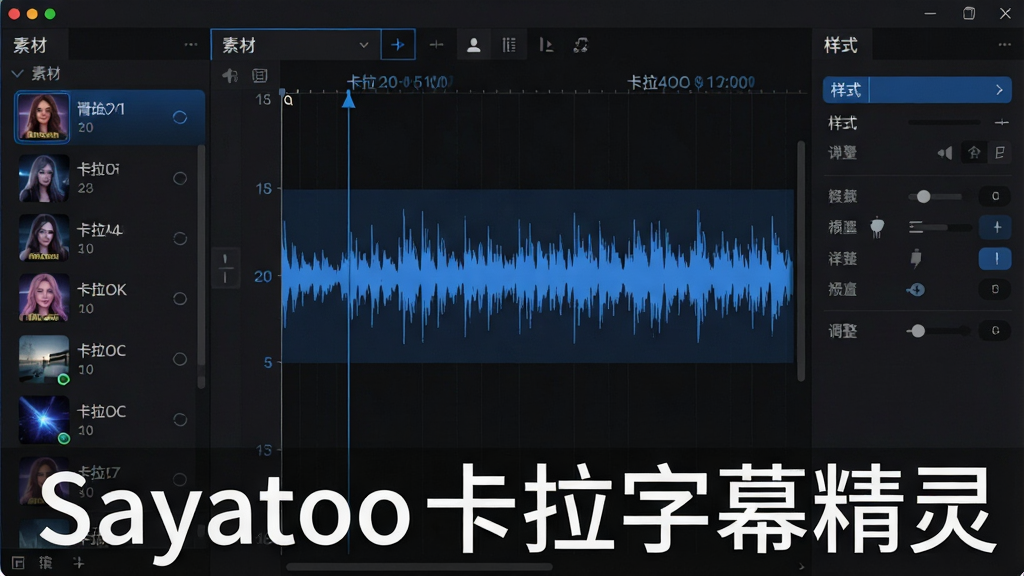The height and width of the screenshot is (576, 1024).
Task: Click the middle icon in bottom-left status bar
Action: click(46, 562)
